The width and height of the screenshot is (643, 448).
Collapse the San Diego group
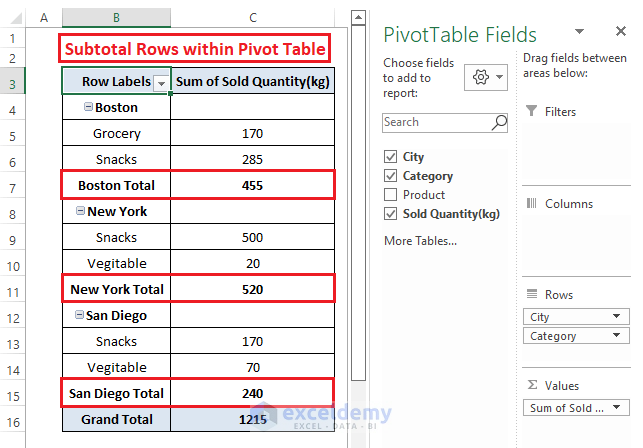coord(76,316)
